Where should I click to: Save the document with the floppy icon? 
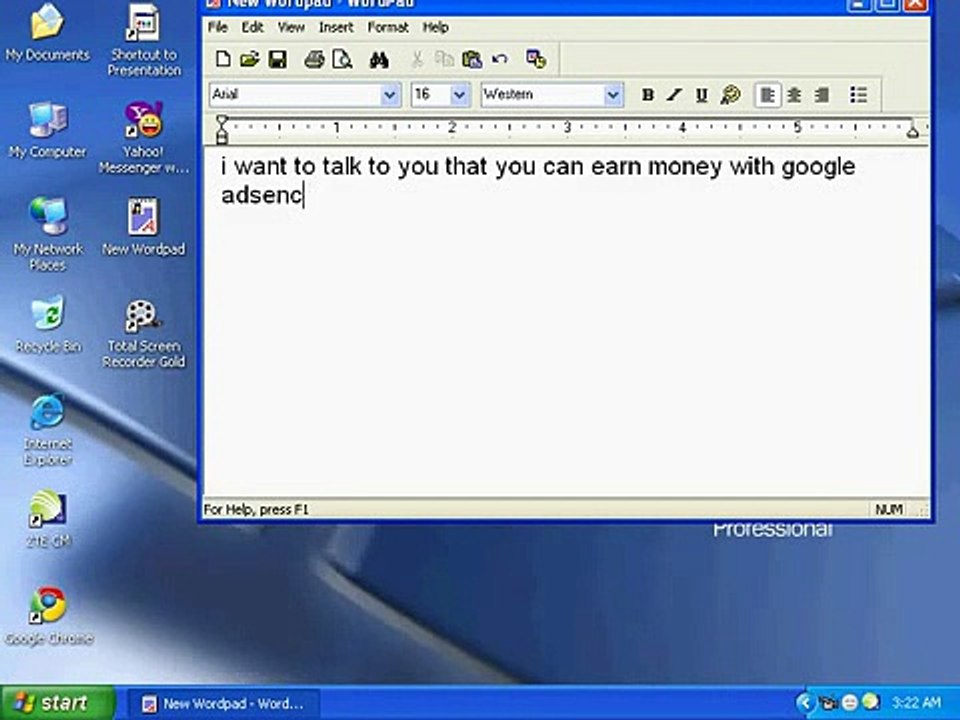(x=277, y=59)
